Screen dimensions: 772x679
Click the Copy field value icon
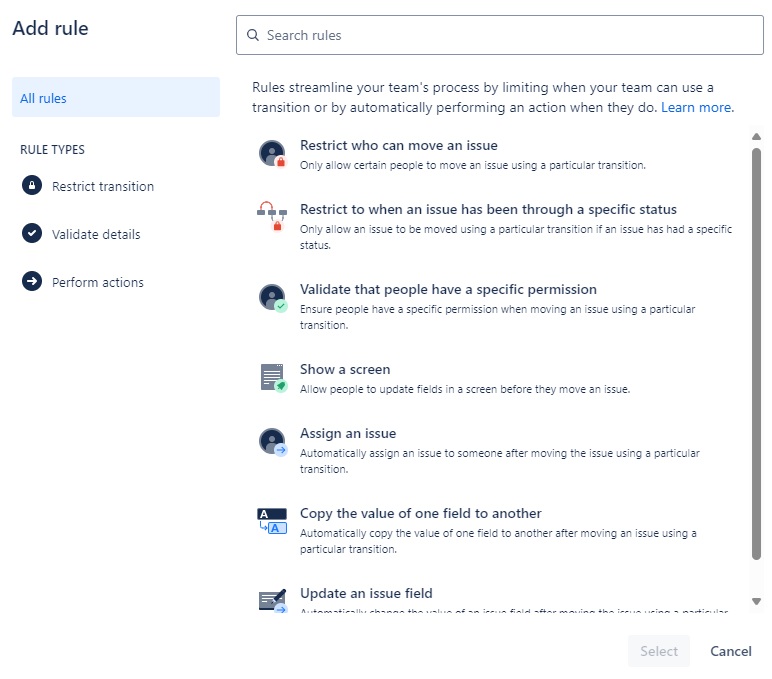pos(272,521)
